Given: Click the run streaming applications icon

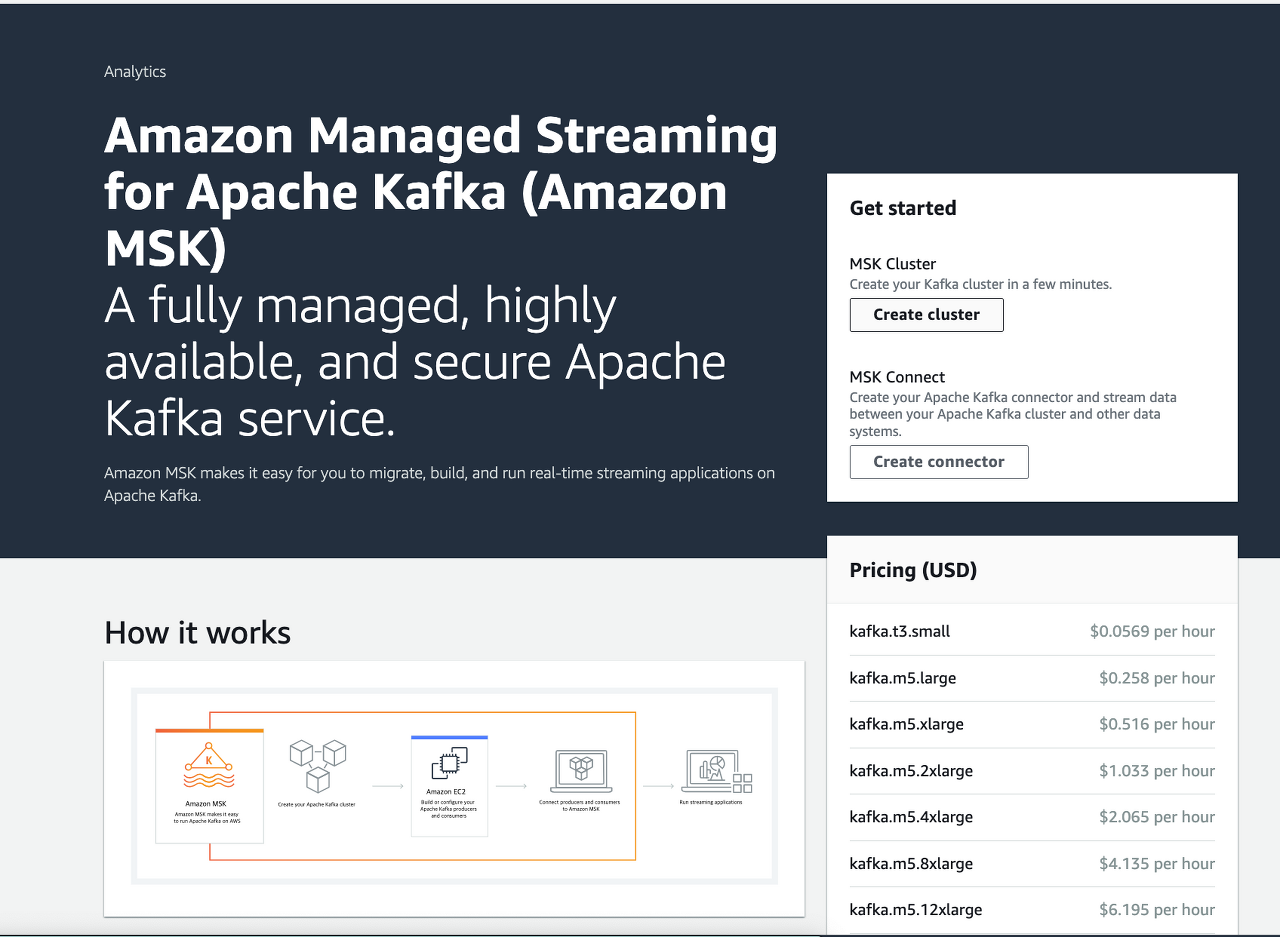Looking at the screenshot, I should click(x=717, y=771).
